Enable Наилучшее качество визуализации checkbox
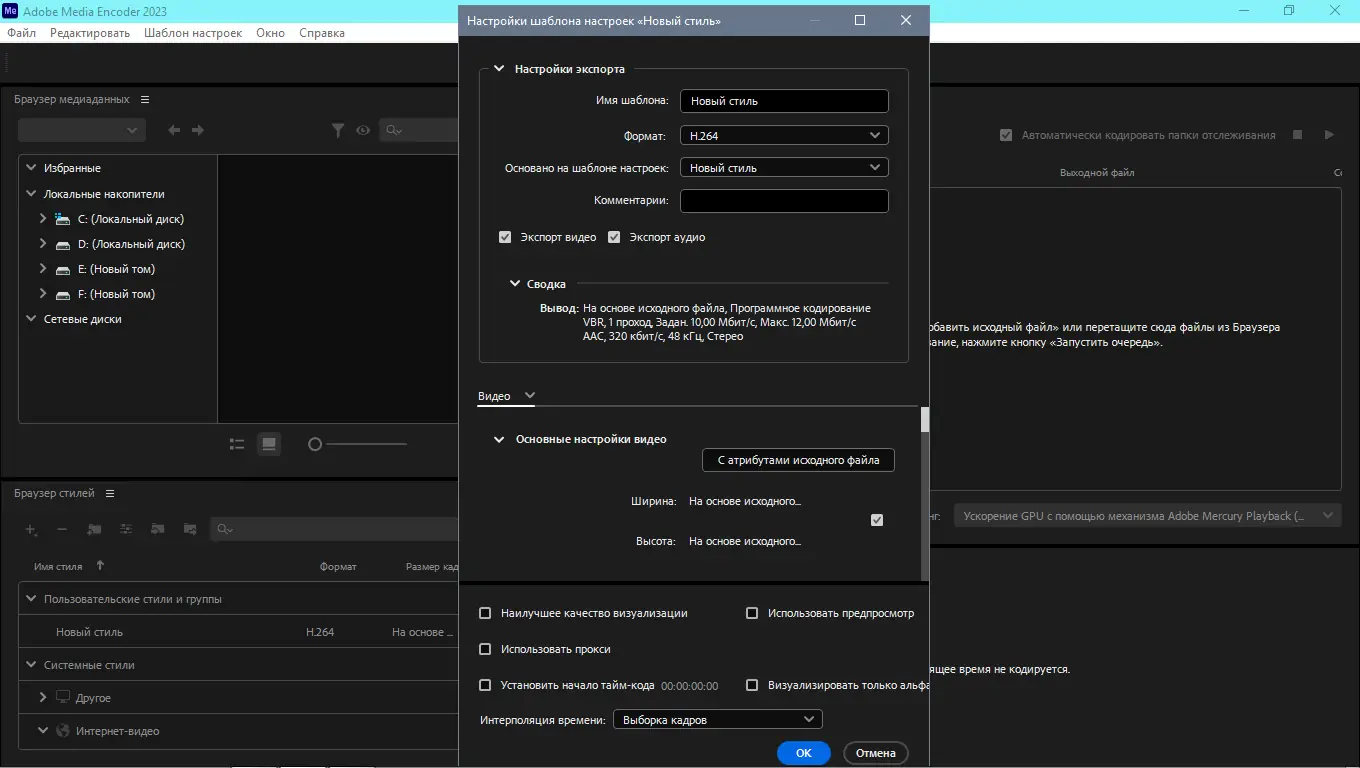The image size is (1360, 768). click(x=485, y=613)
